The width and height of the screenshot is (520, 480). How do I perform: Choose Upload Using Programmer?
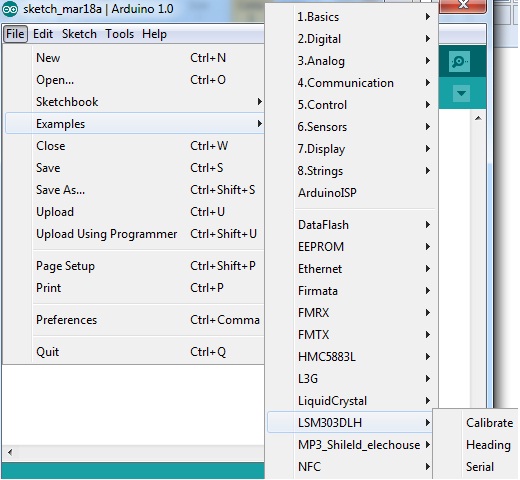coord(134,234)
